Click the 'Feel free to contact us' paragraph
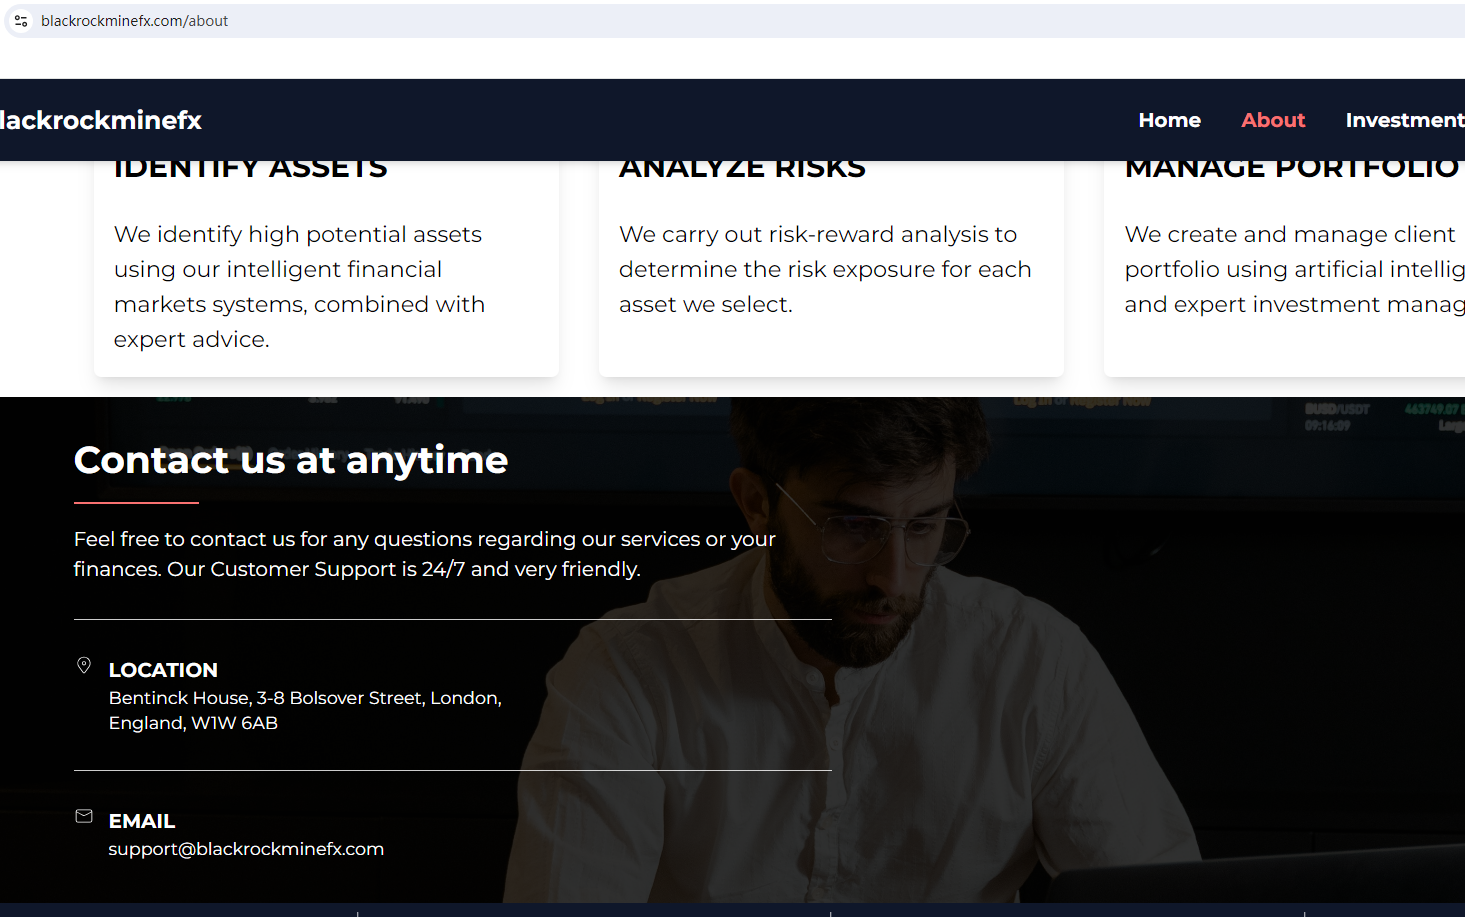1465x917 pixels. pyautogui.click(x=425, y=554)
